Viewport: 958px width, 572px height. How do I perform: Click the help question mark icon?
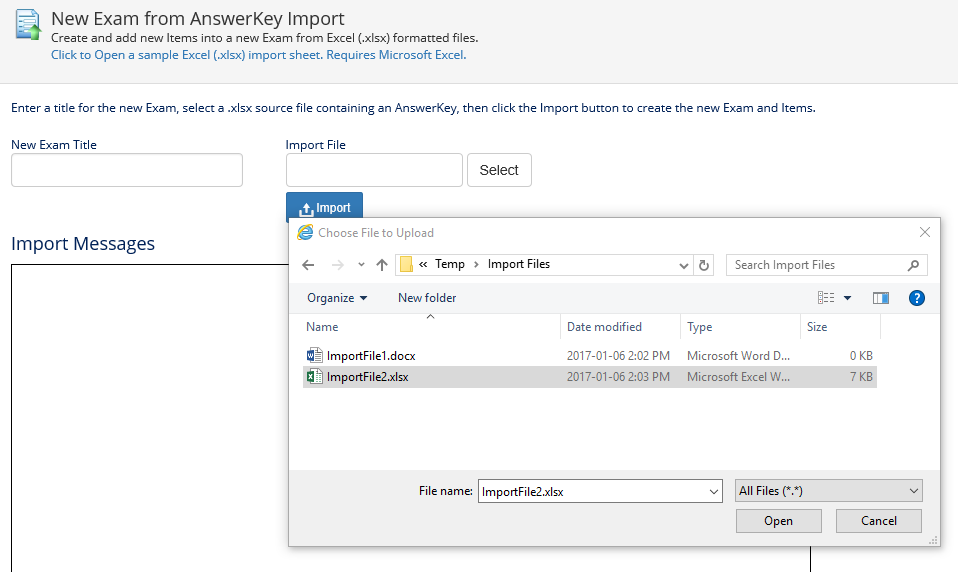tap(916, 298)
